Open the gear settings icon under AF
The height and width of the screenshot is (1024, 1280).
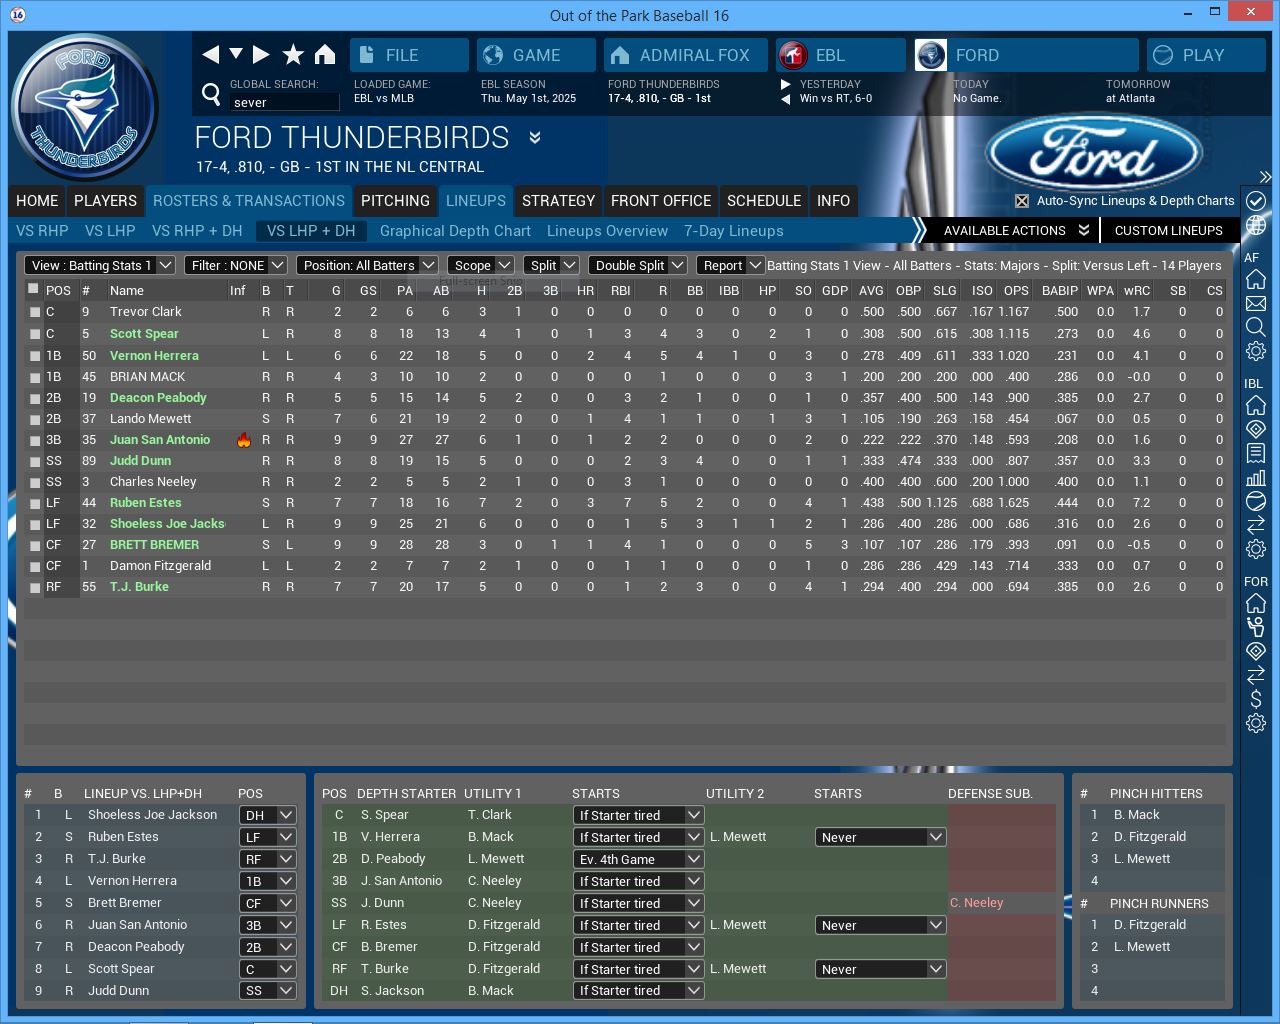[1256, 351]
